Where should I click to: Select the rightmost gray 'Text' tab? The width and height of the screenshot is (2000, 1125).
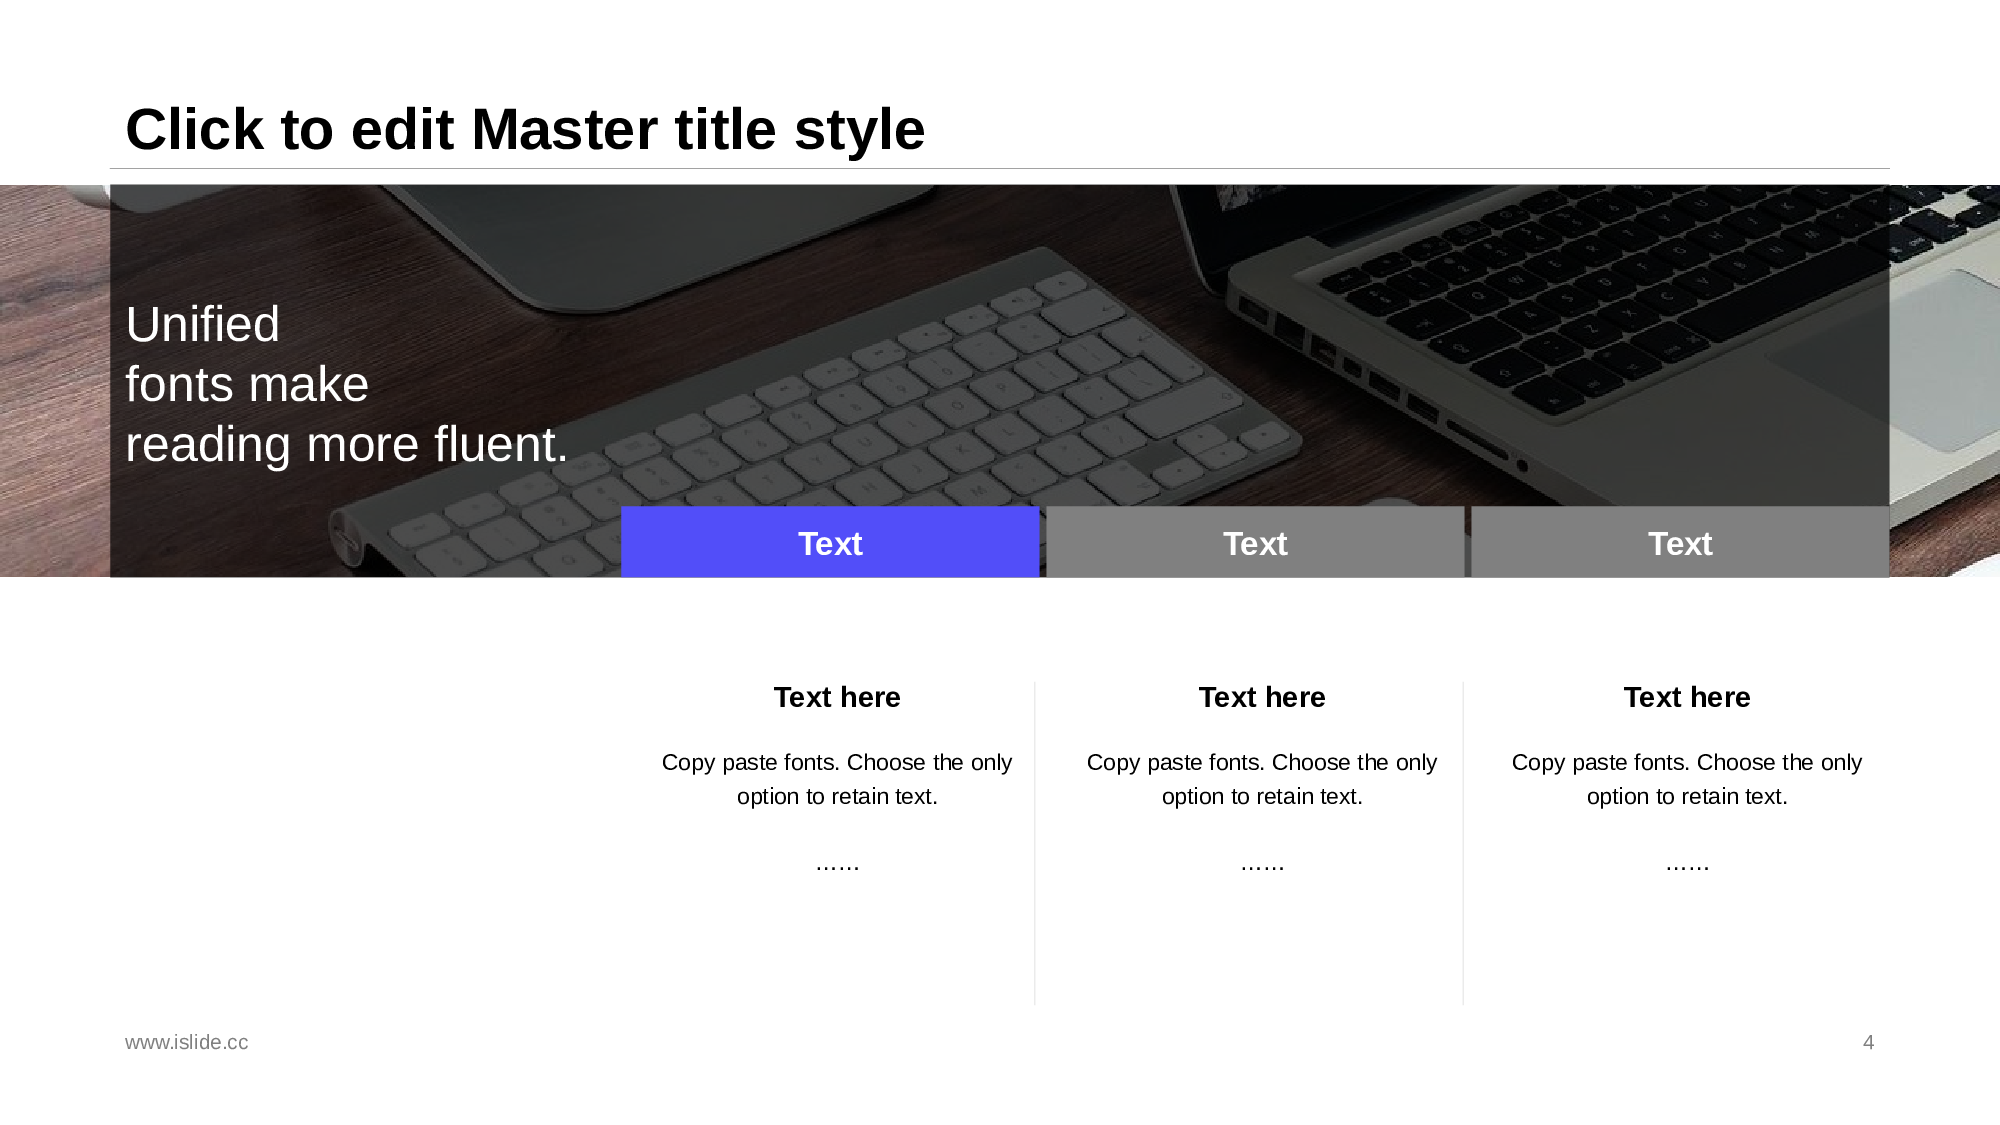(x=1680, y=543)
